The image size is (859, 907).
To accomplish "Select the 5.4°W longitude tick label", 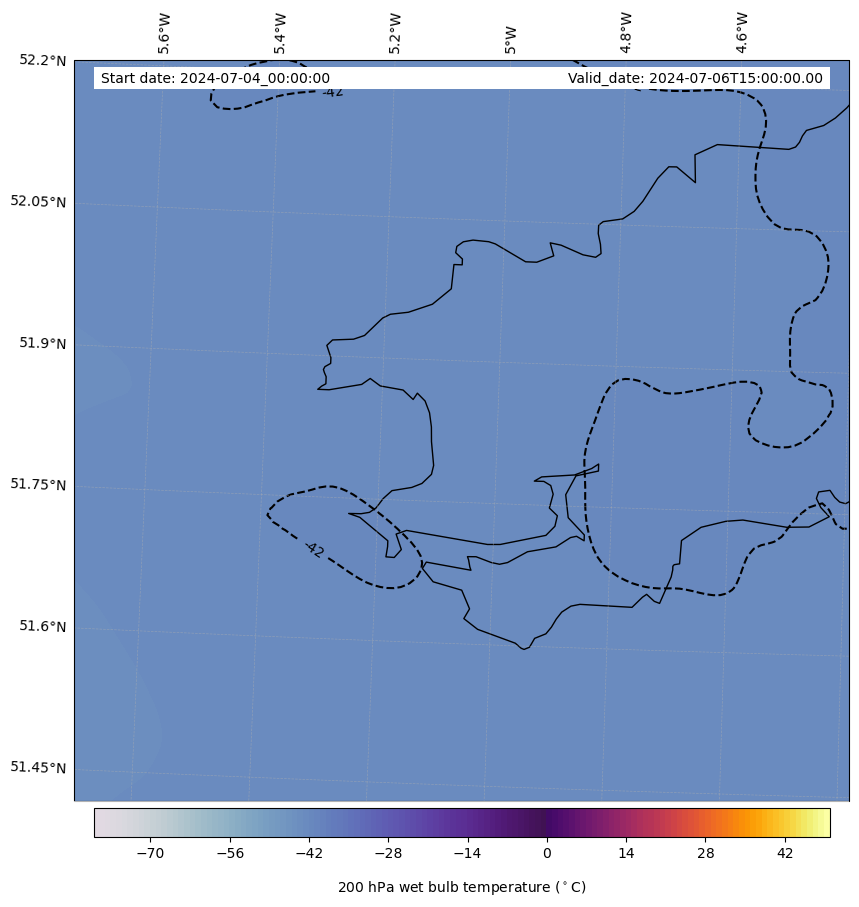I will click(x=280, y=33).
